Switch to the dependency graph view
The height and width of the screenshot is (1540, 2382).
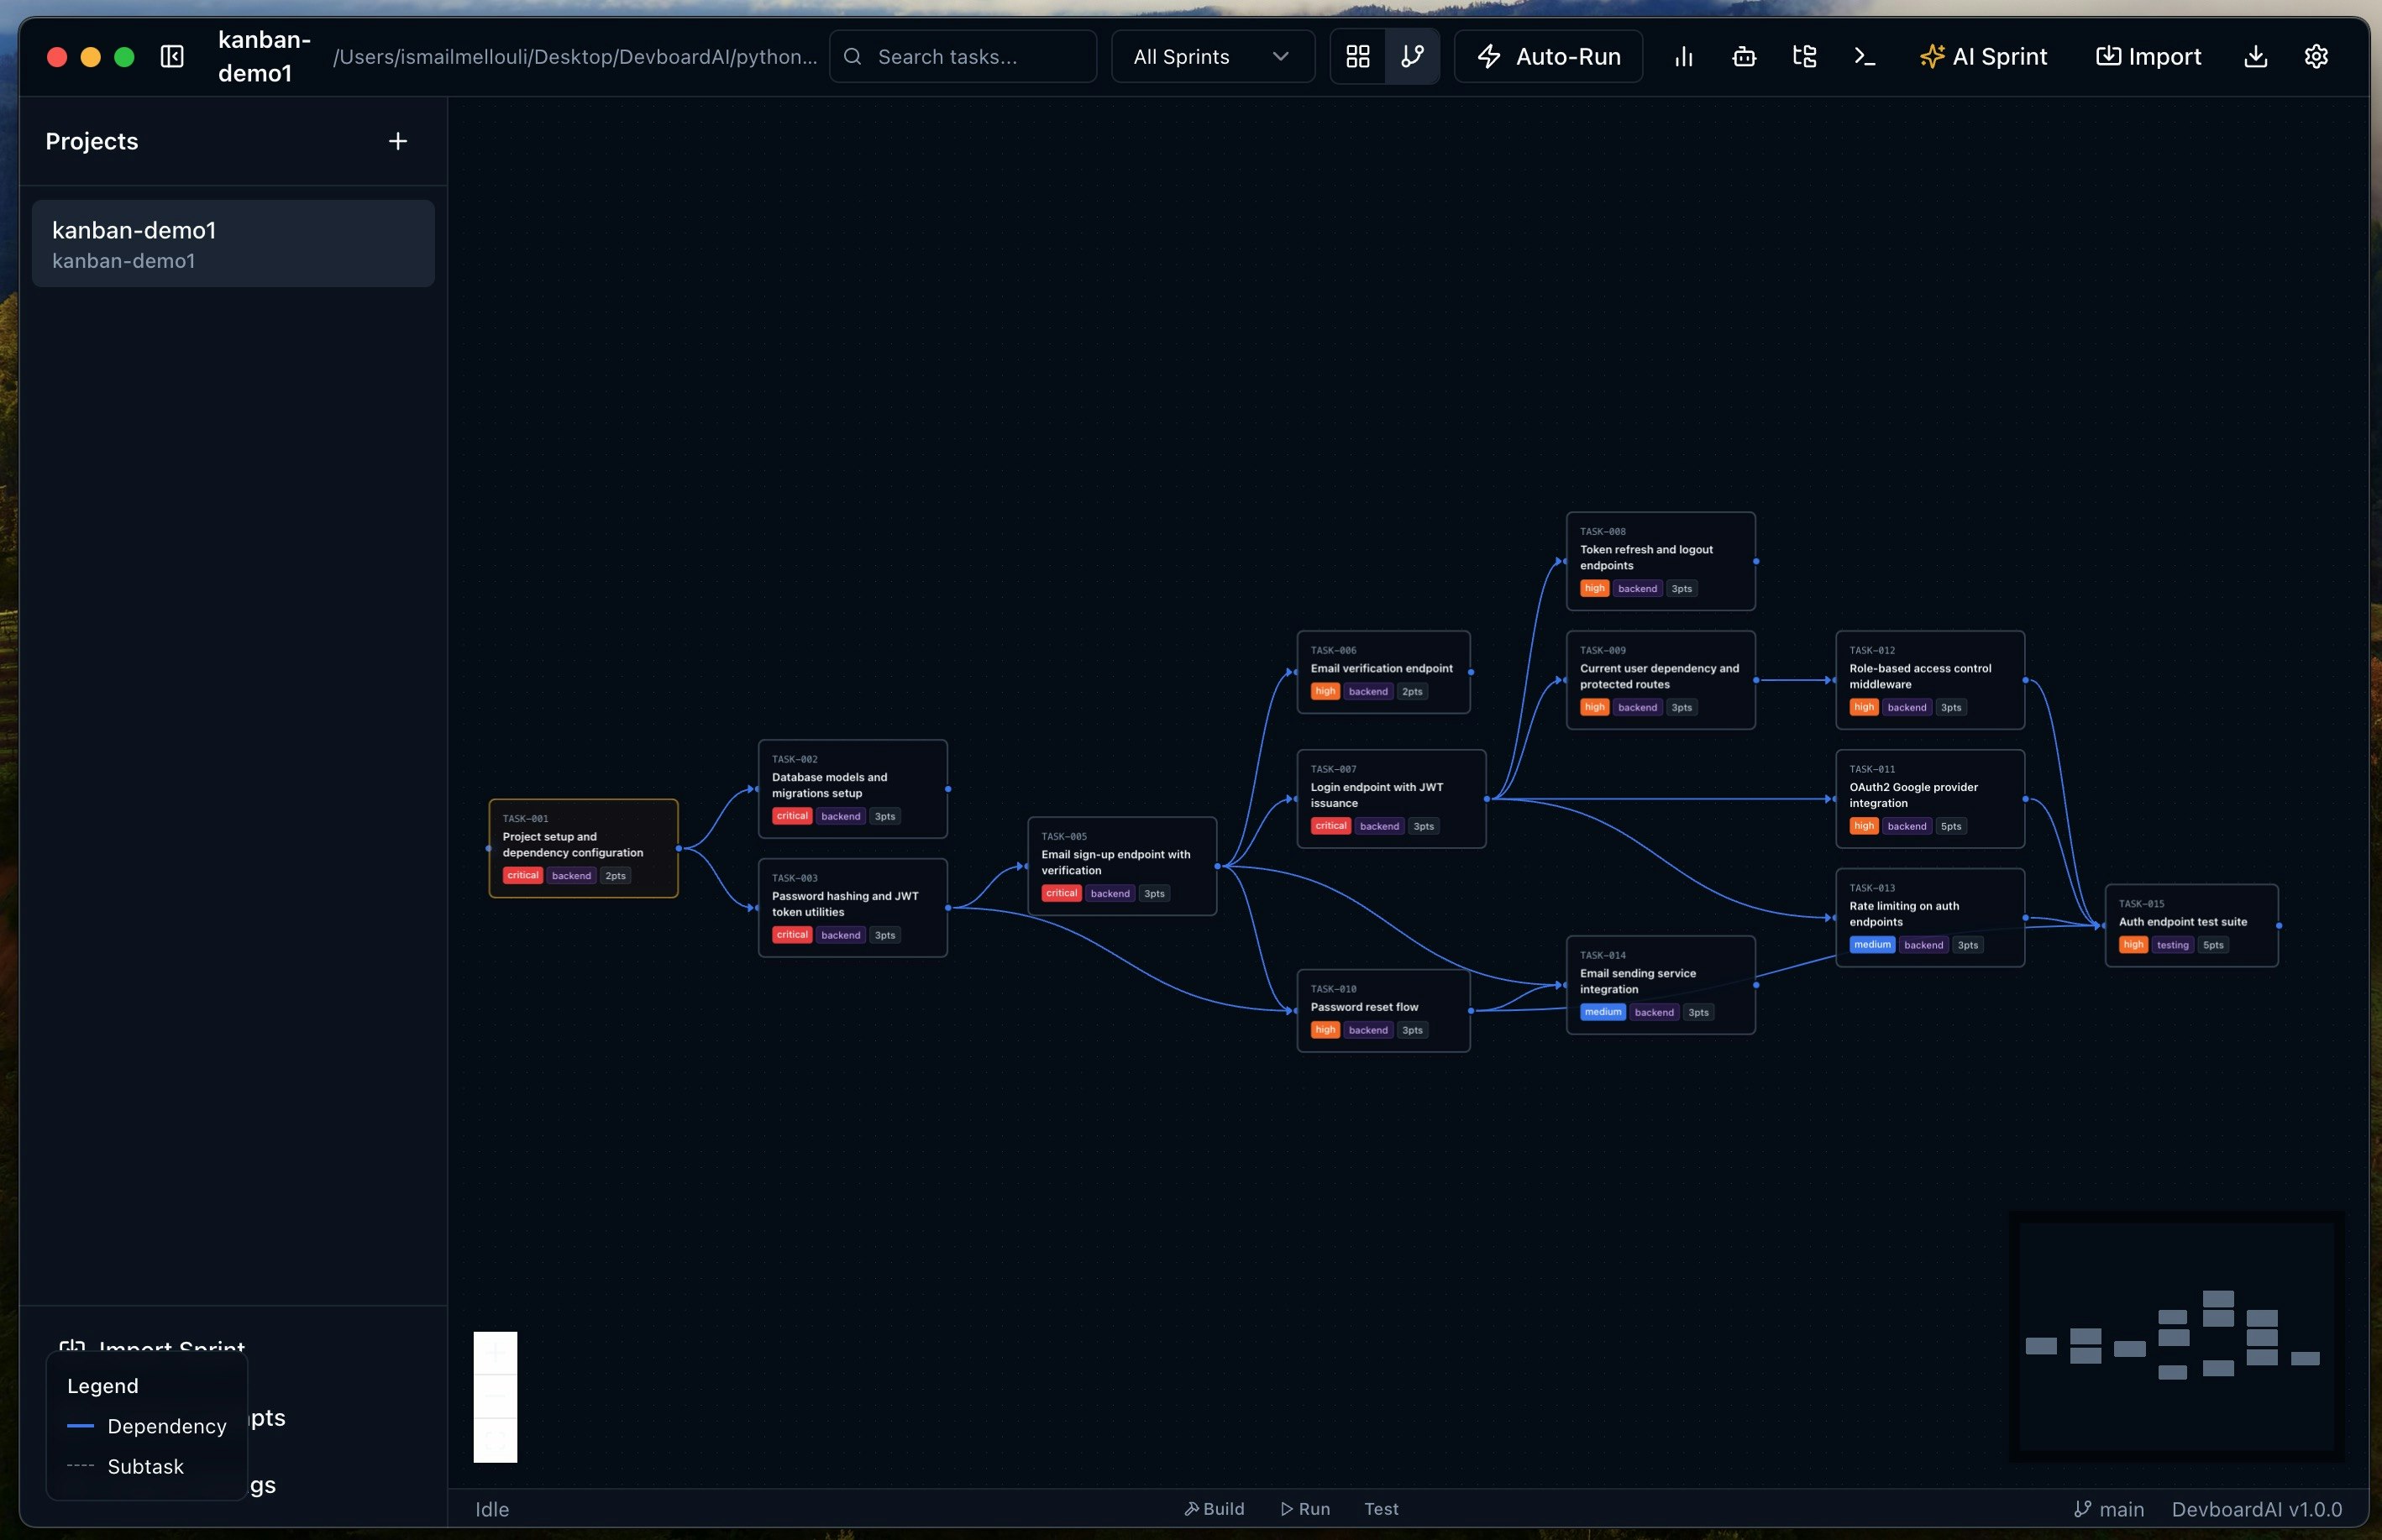pos(1412,57)
